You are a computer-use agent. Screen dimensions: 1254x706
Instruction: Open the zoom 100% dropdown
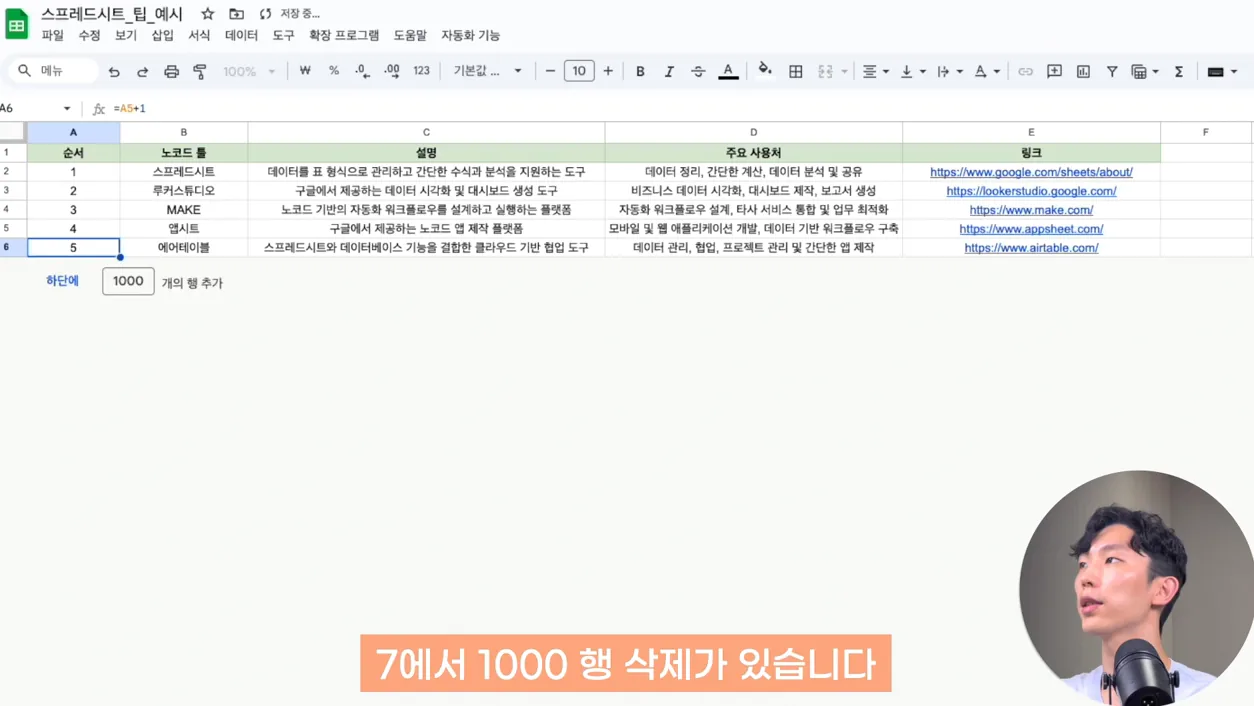click(x=248, y=72)
